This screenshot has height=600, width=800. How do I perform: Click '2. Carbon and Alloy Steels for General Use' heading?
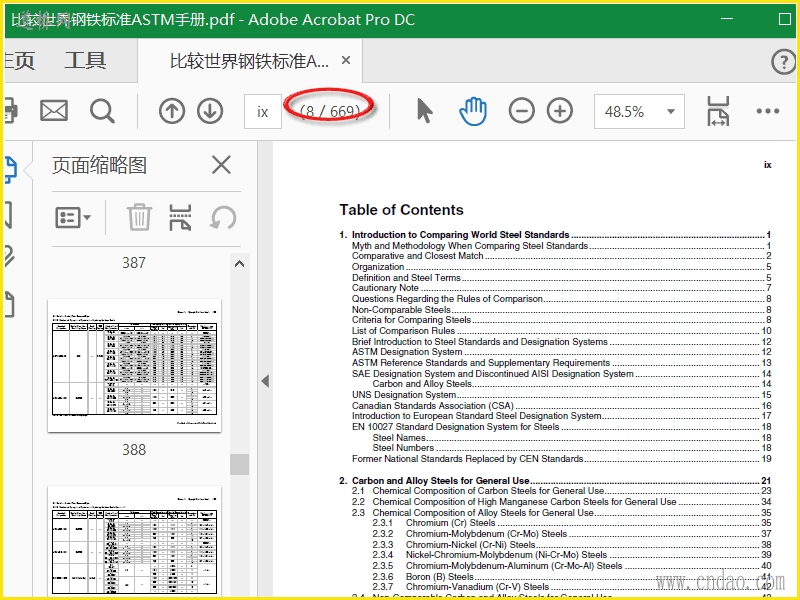555,481
